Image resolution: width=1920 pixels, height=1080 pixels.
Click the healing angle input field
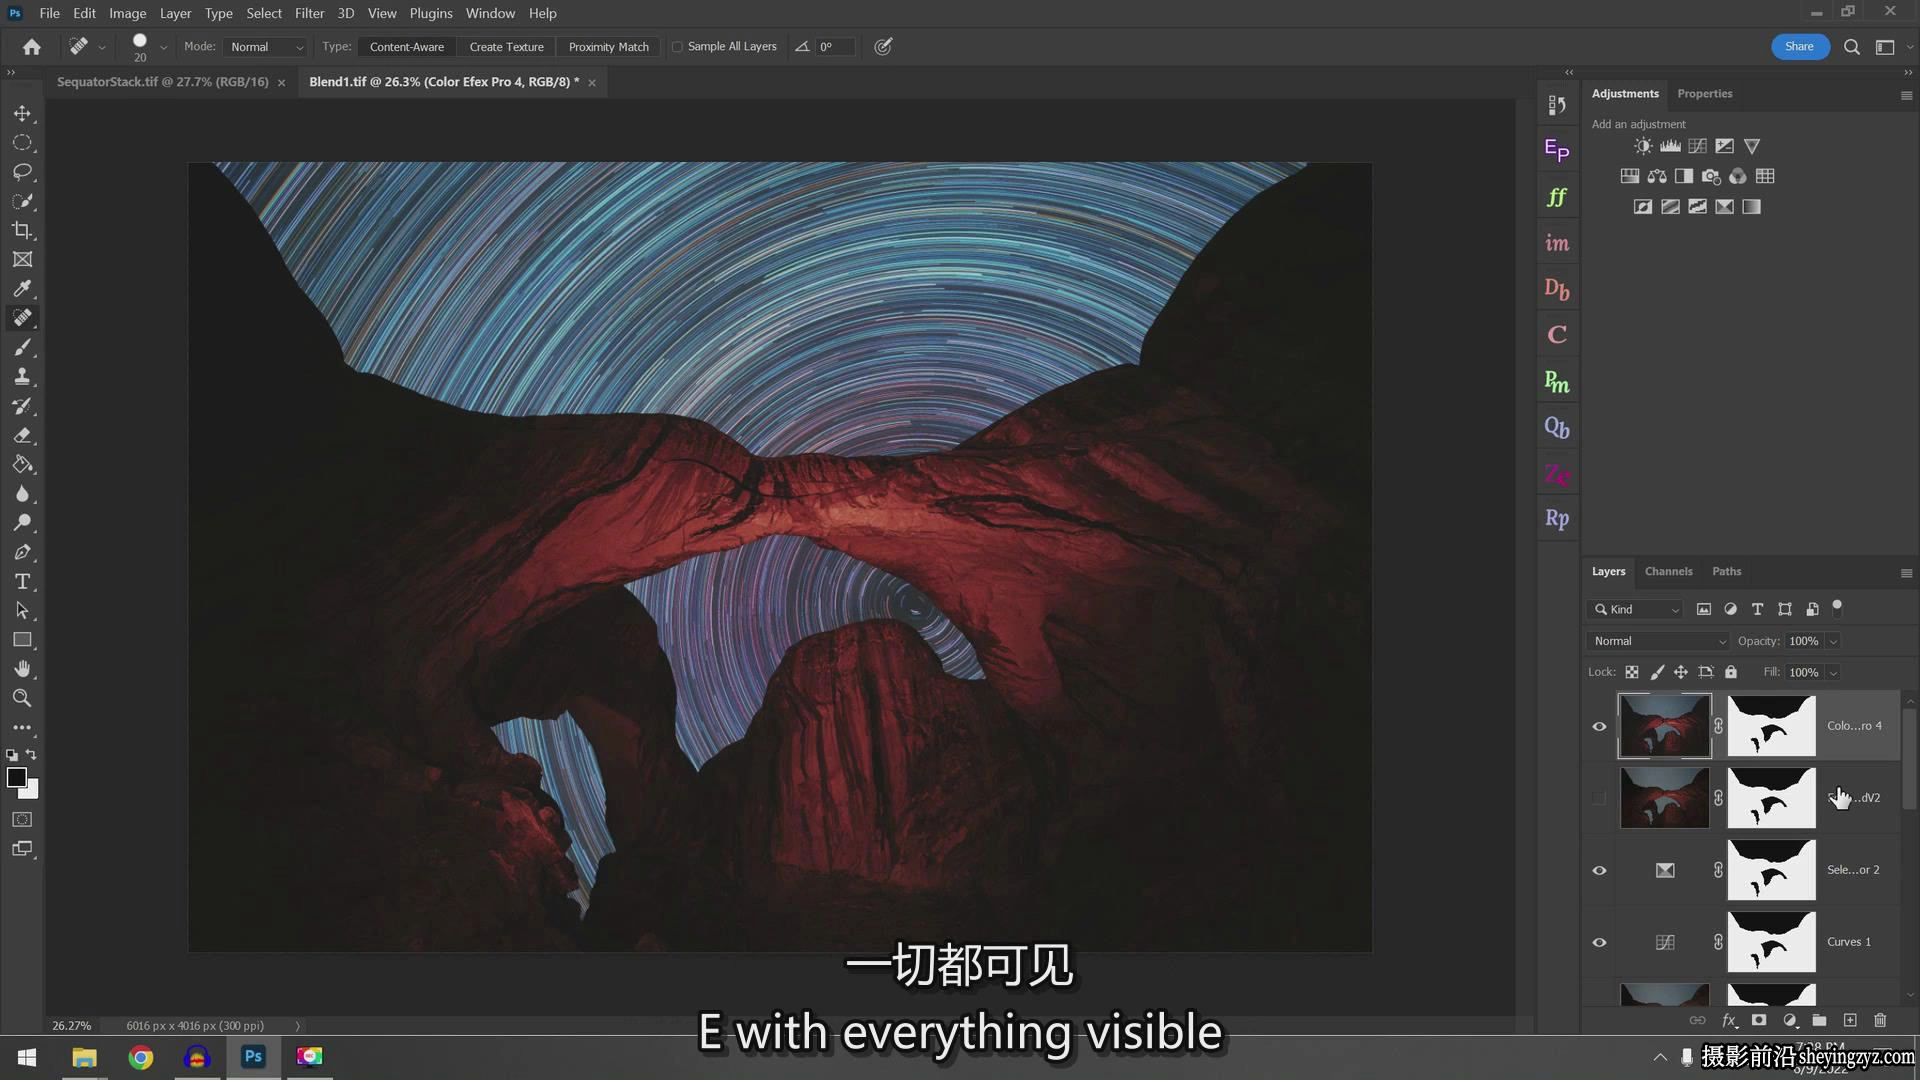point(835,47)
